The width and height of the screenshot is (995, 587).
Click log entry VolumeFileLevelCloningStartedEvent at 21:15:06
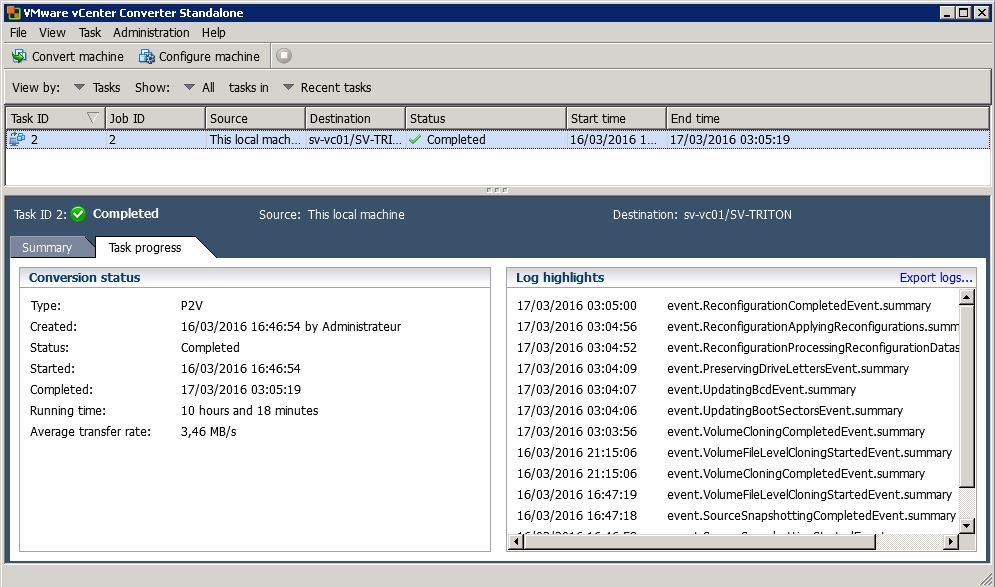tap(809, 452)
